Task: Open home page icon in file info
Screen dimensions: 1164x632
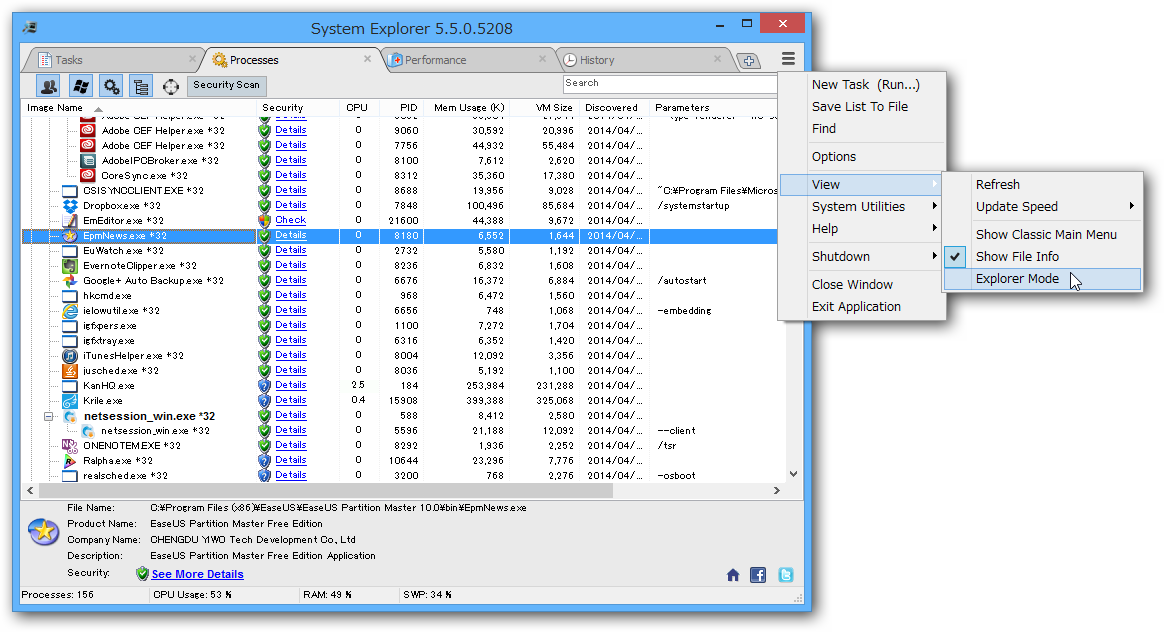Action: click(x=733, y=575)
